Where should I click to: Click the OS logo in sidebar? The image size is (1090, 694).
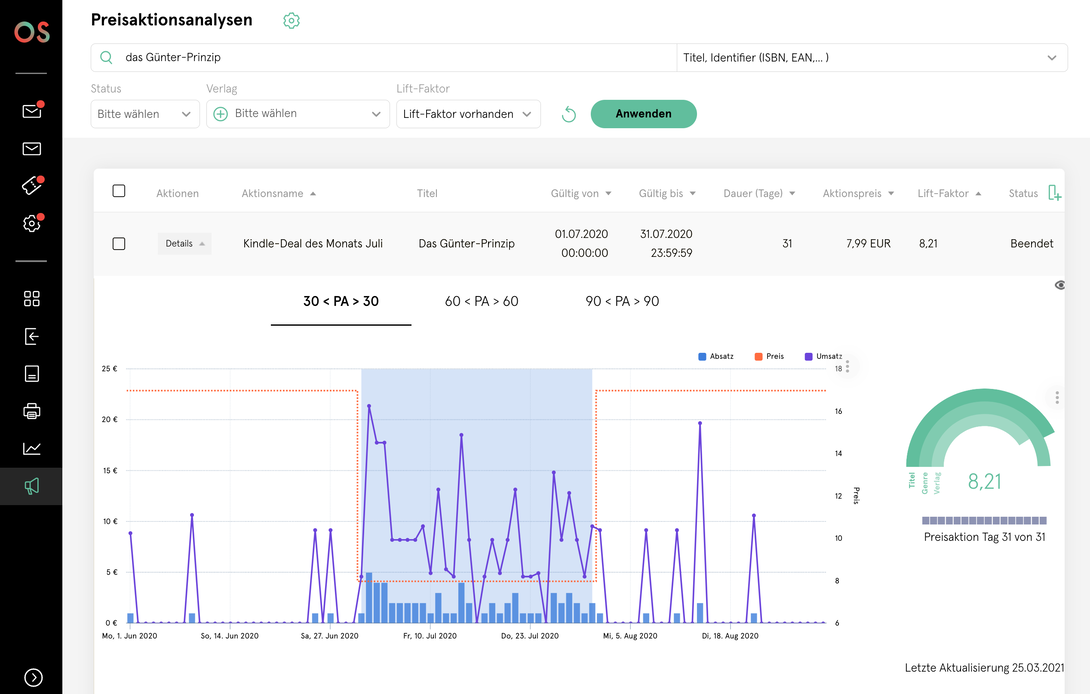pyautogui.click(x=32, y=32)
